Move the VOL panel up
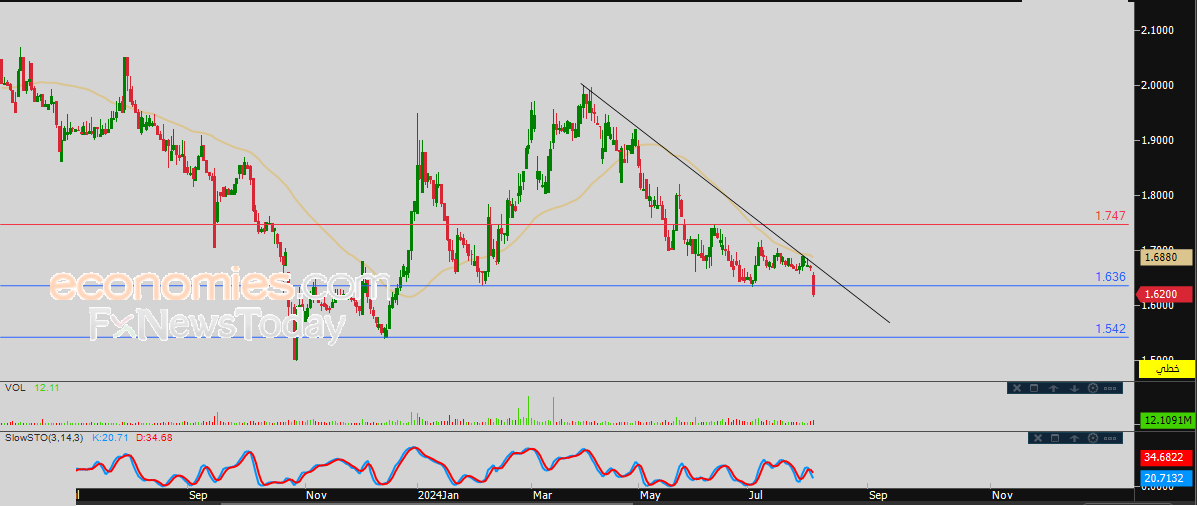Viewport: 1197px width, 506px height. pos(1053,388)
